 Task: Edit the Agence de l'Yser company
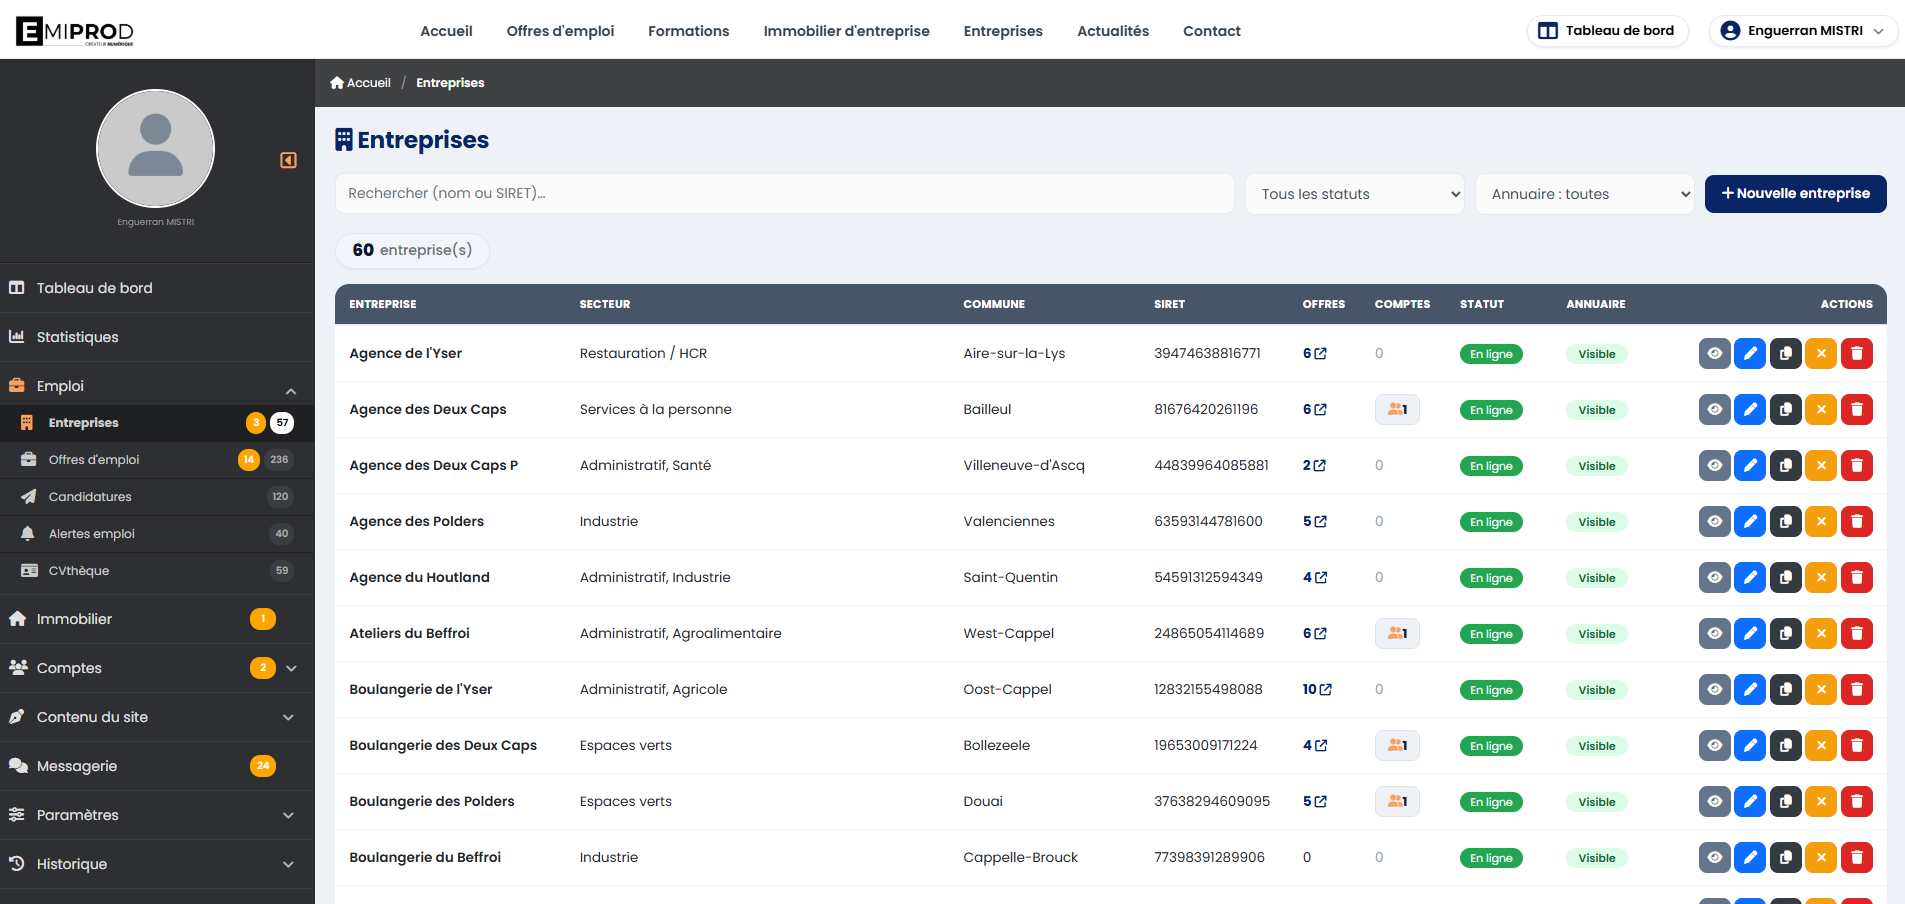point(1750,353)
